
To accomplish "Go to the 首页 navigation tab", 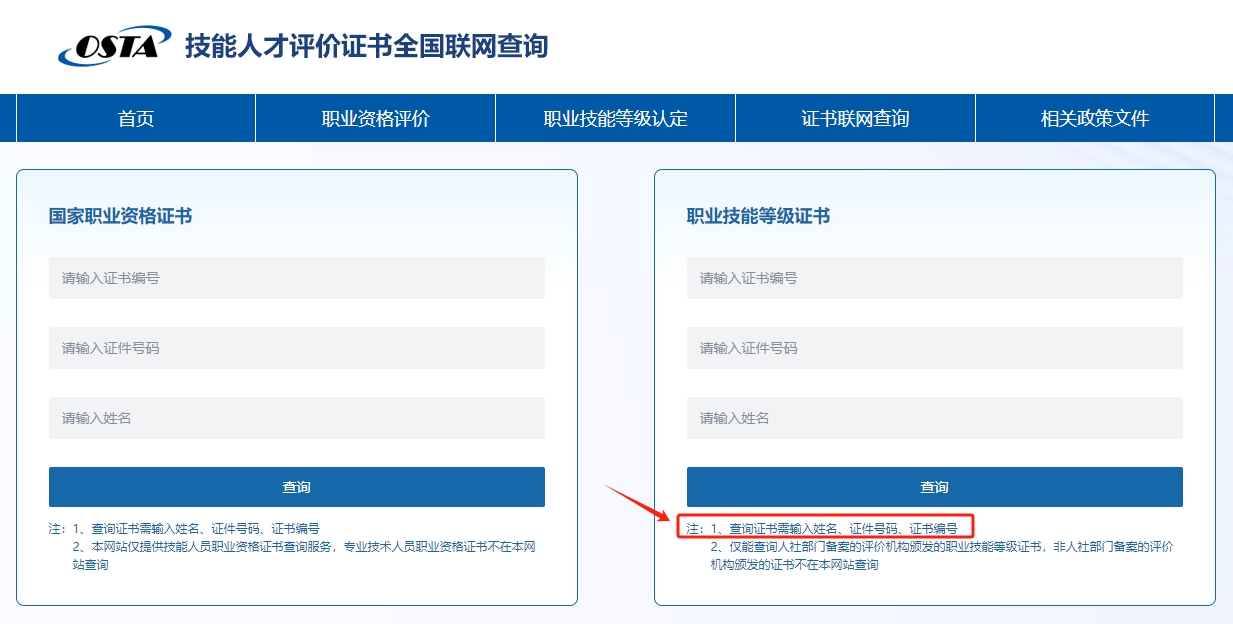I will tap(136, 118).
